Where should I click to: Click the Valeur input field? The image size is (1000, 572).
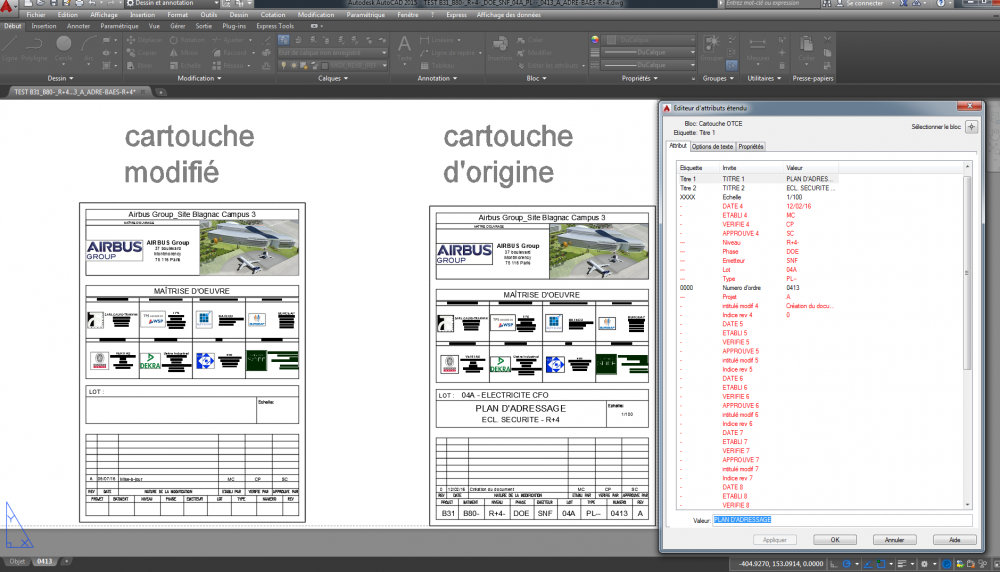tap(842, 520)
